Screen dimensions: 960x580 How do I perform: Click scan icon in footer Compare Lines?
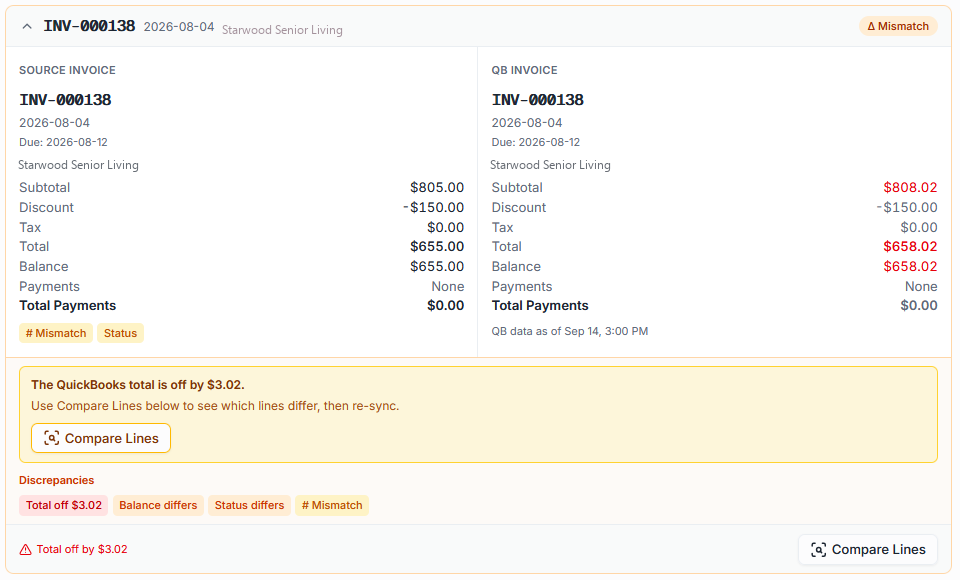point(819,549)
